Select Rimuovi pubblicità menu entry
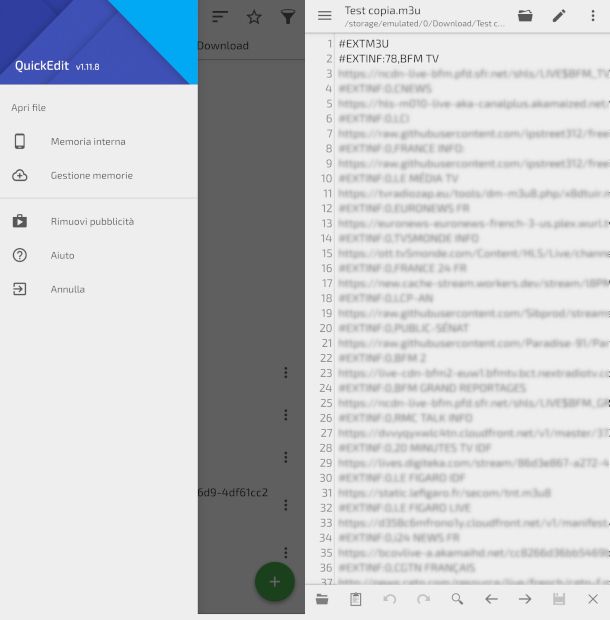 point(99,221)
